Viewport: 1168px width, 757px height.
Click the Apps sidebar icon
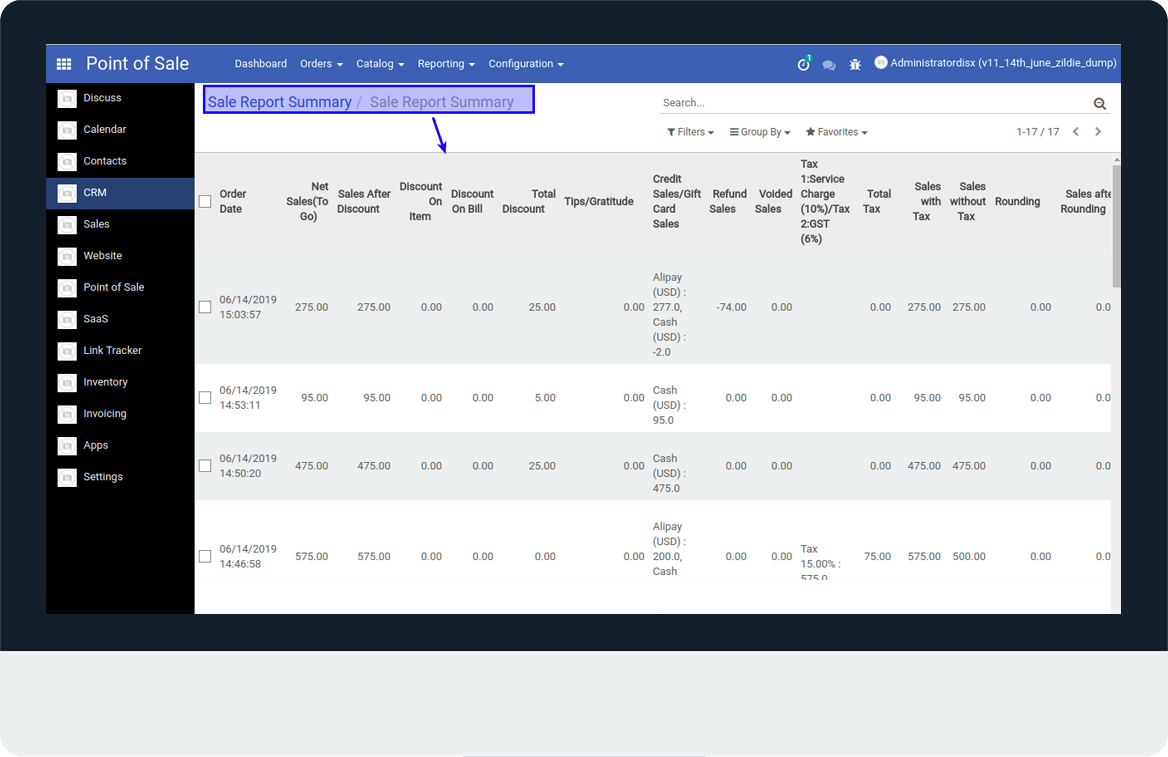67,446
